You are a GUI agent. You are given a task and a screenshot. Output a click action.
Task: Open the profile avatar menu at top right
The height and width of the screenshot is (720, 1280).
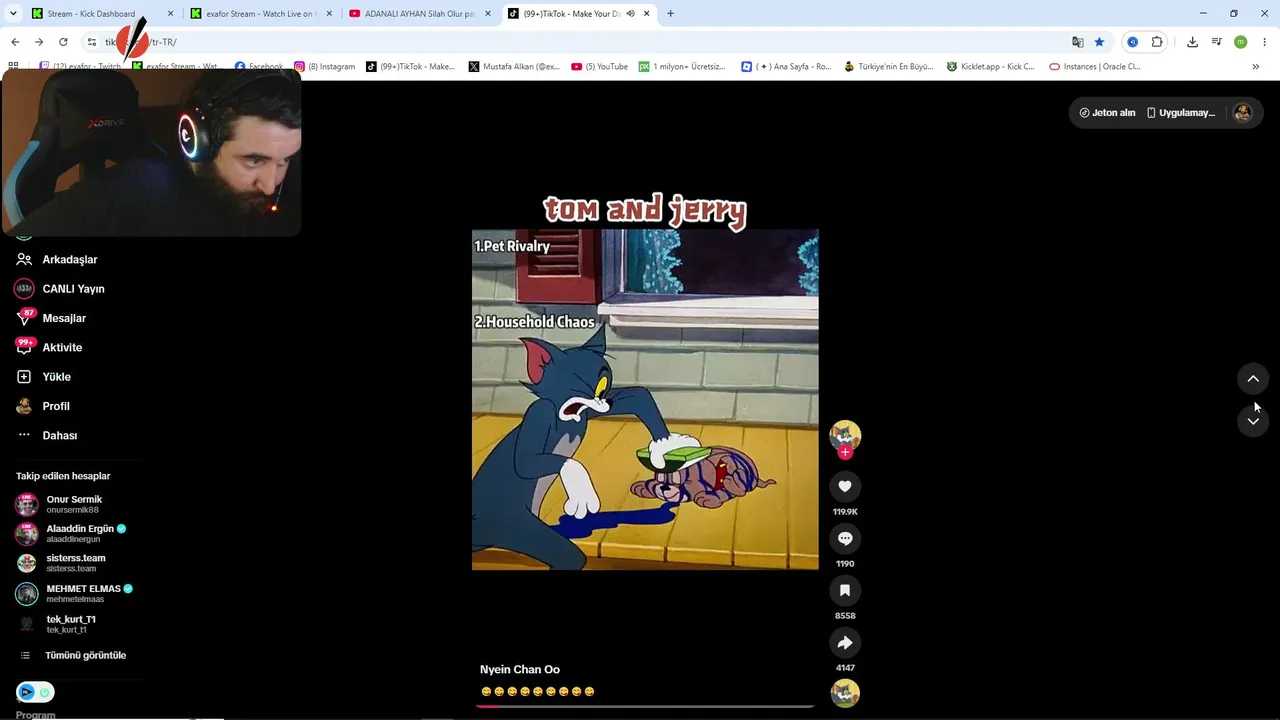(1243, 113)
